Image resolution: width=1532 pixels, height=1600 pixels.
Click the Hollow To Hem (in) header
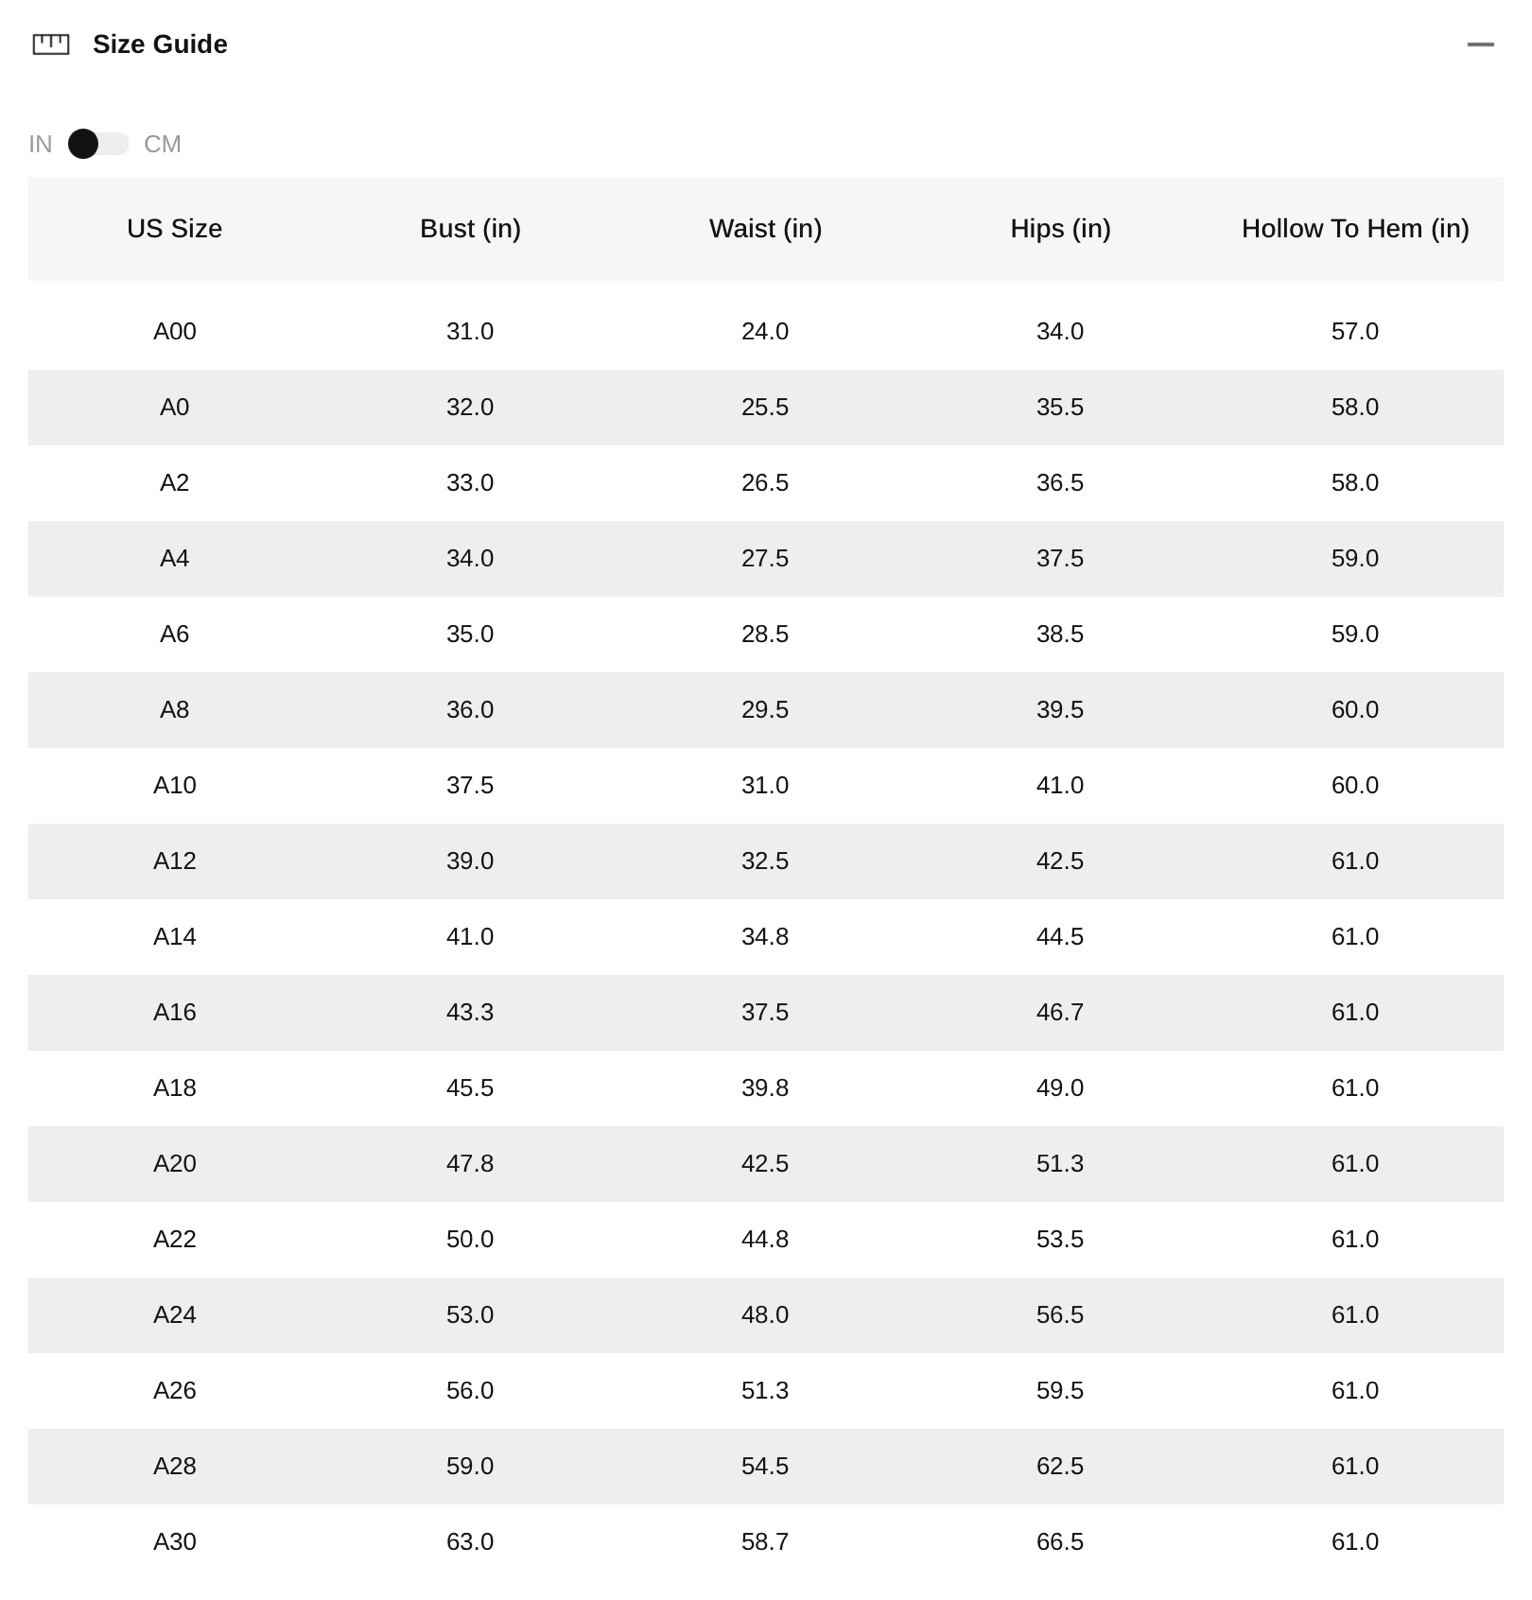pos(1355,228)
